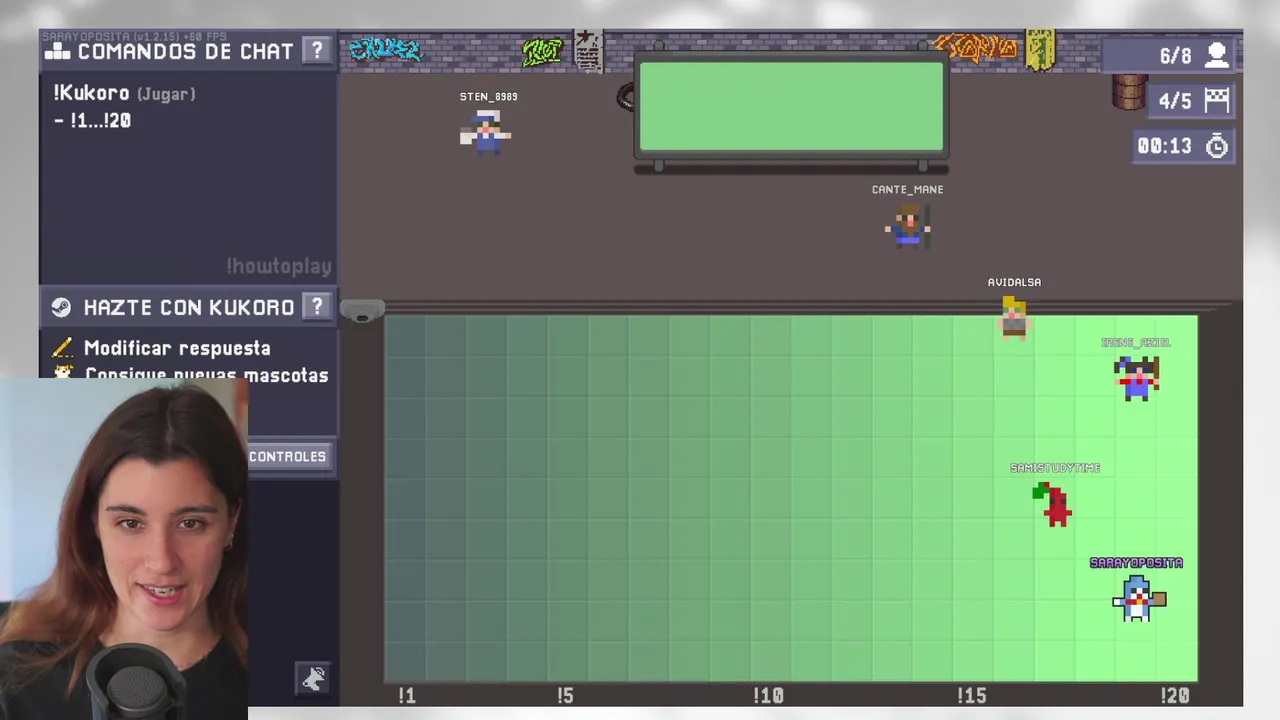Click the security camera on wall
Viewport: 1280px width, 720px height.
click(362, 311)
